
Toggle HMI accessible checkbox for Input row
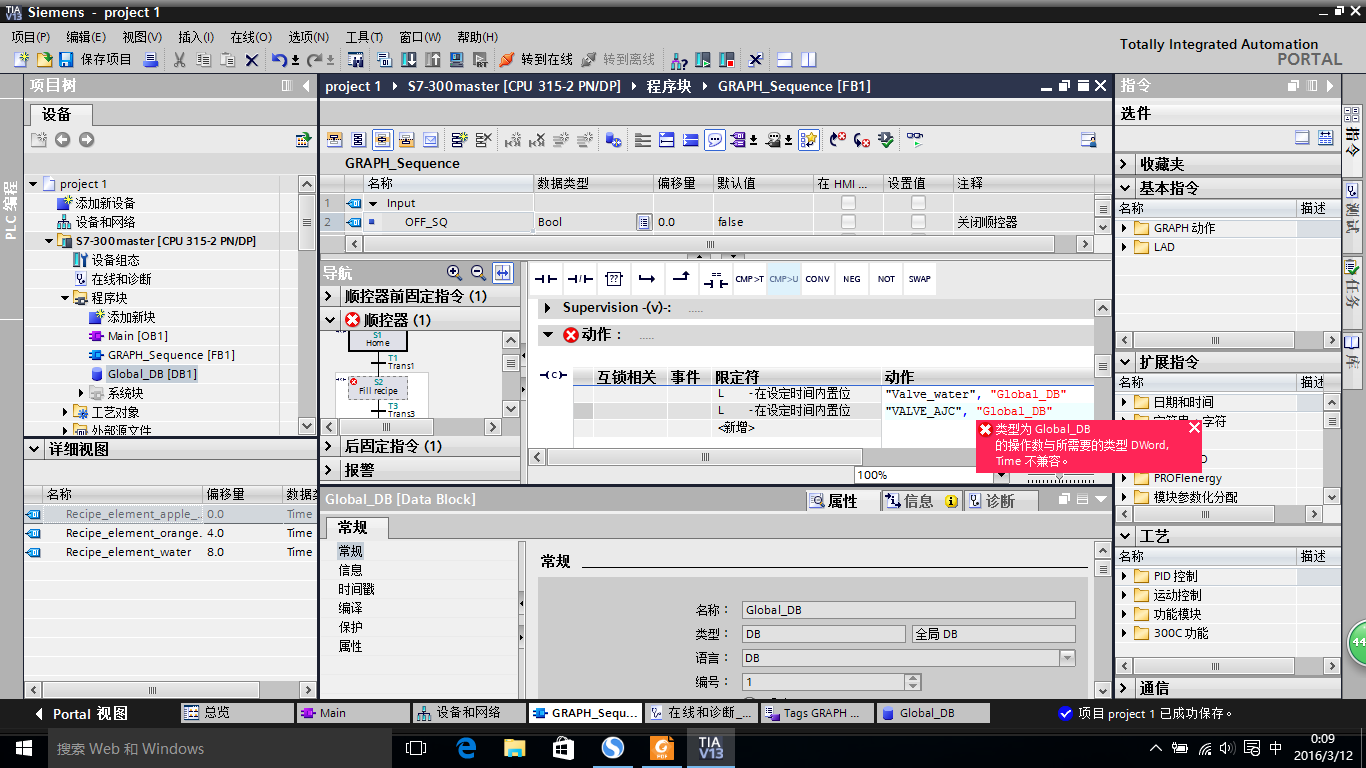pos(848,203)
